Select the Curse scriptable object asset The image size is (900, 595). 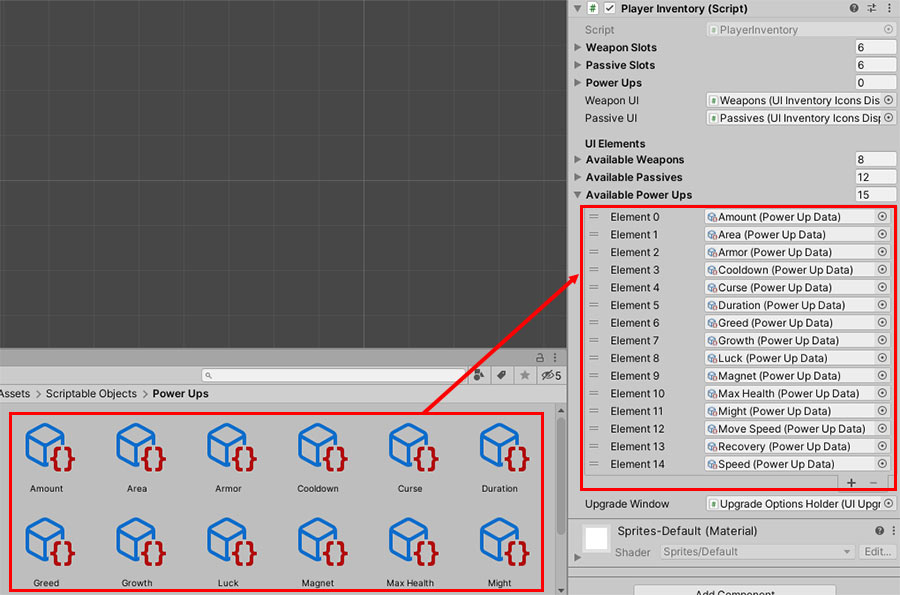409,450
